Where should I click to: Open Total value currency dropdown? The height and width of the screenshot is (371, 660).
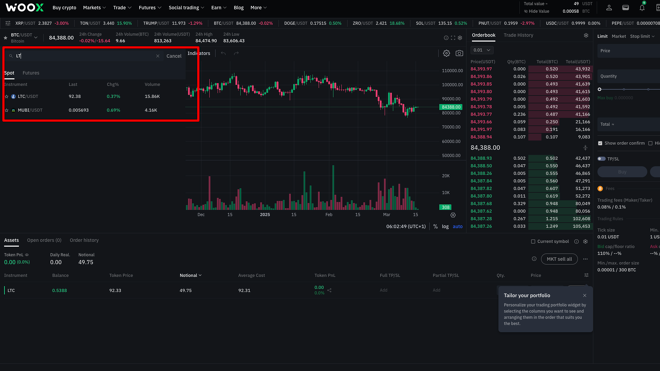[535, 4]
